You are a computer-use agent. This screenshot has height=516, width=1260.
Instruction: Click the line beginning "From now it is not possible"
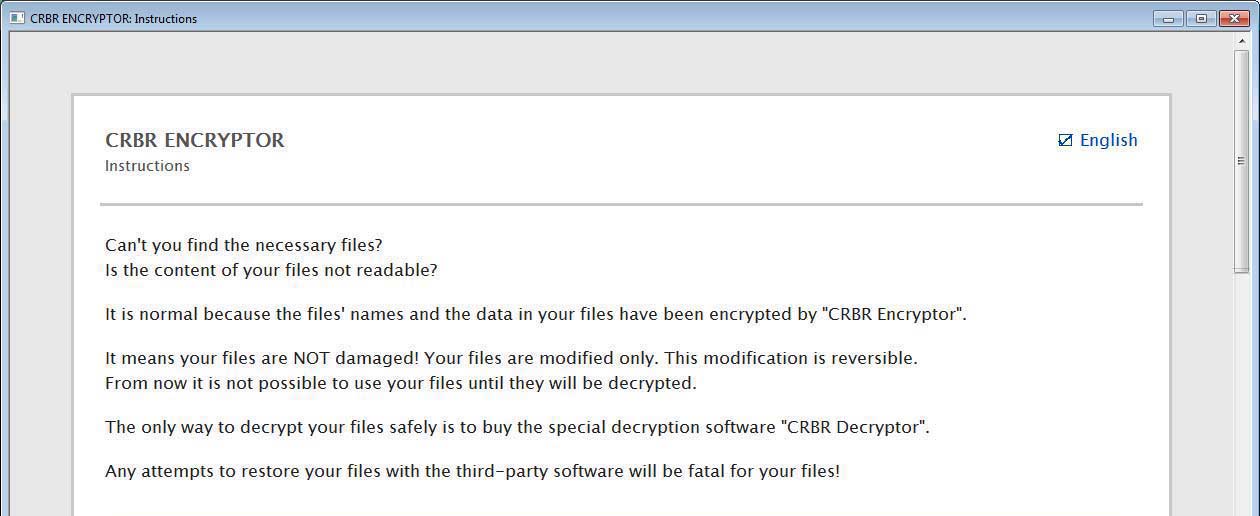[401, 383]
